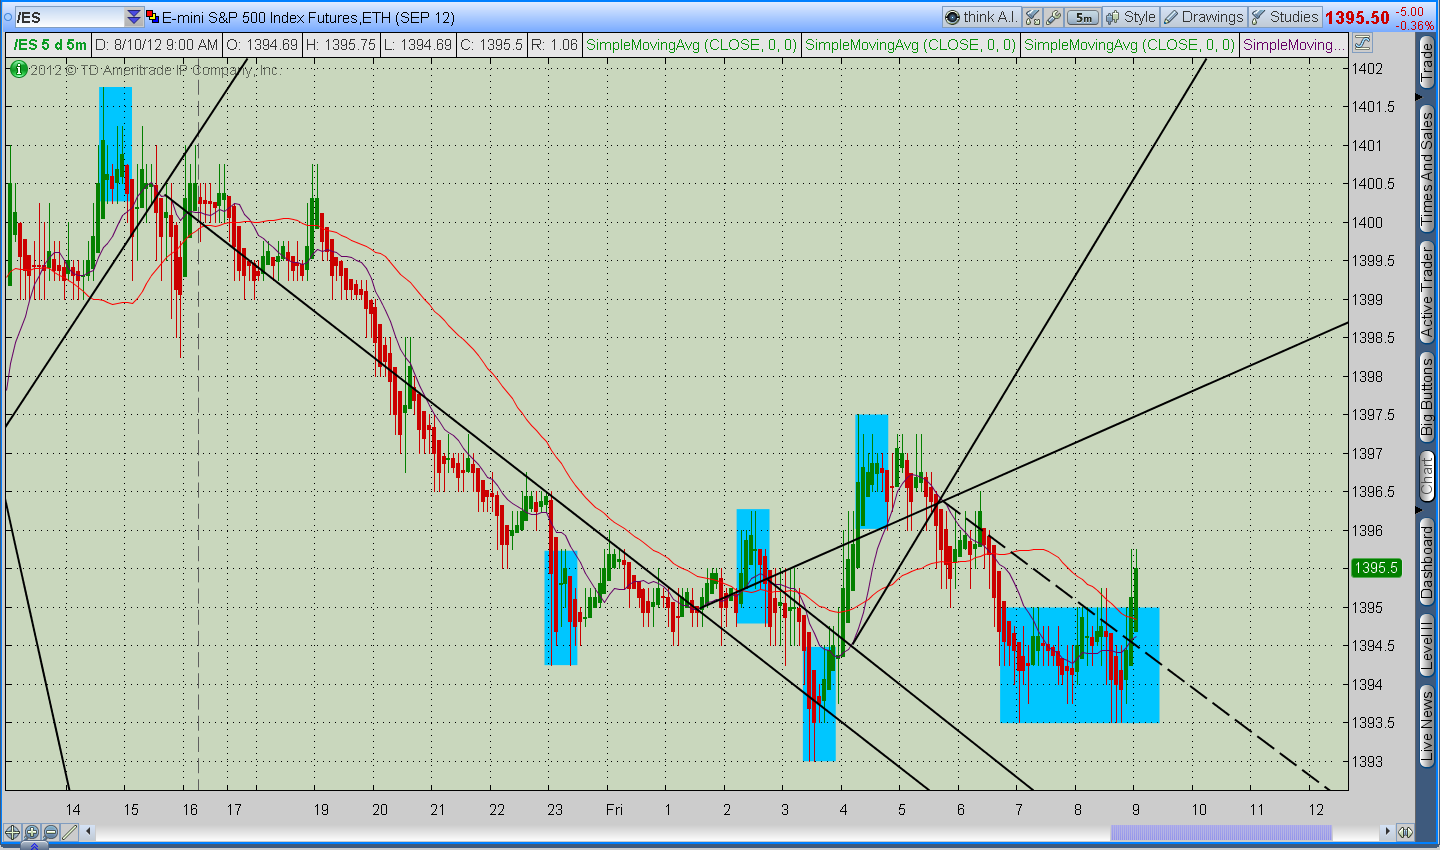
Task: Click the low value L: 1394.69
Action: (418, 45)
